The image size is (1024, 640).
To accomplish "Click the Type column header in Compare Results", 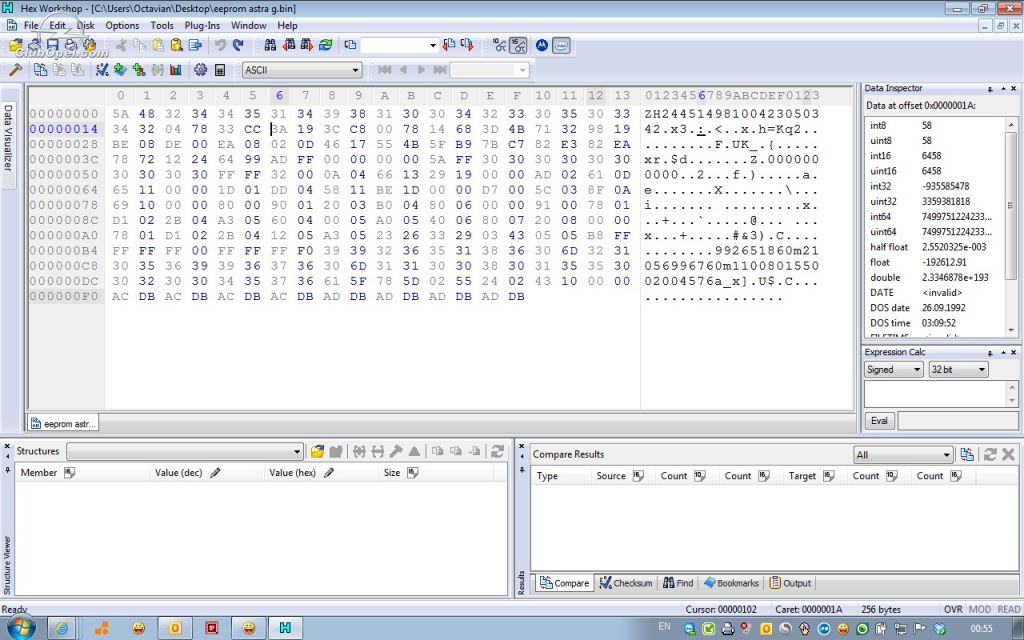I will point(560,475).
